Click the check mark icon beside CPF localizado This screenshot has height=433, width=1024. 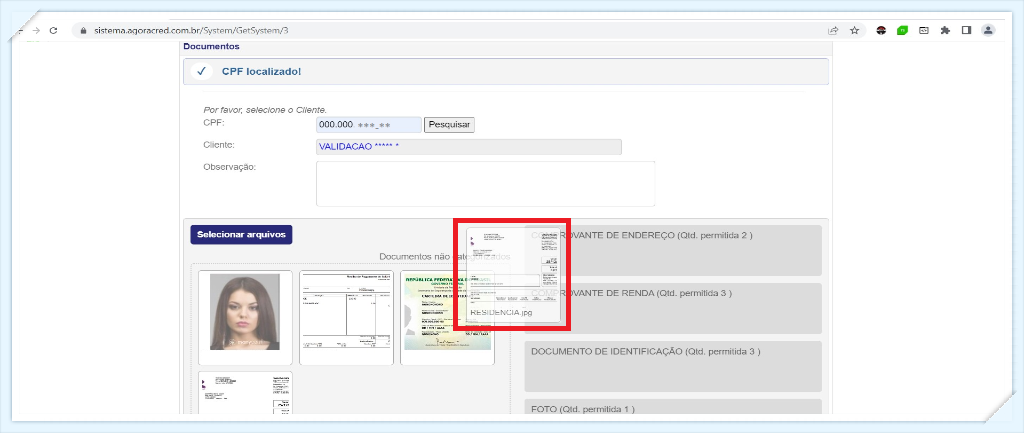[x=202, y=71]
